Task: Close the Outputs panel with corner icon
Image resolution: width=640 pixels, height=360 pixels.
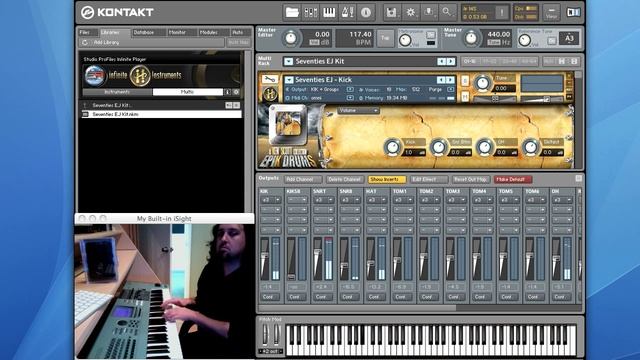Action: (x=578, y=178)
